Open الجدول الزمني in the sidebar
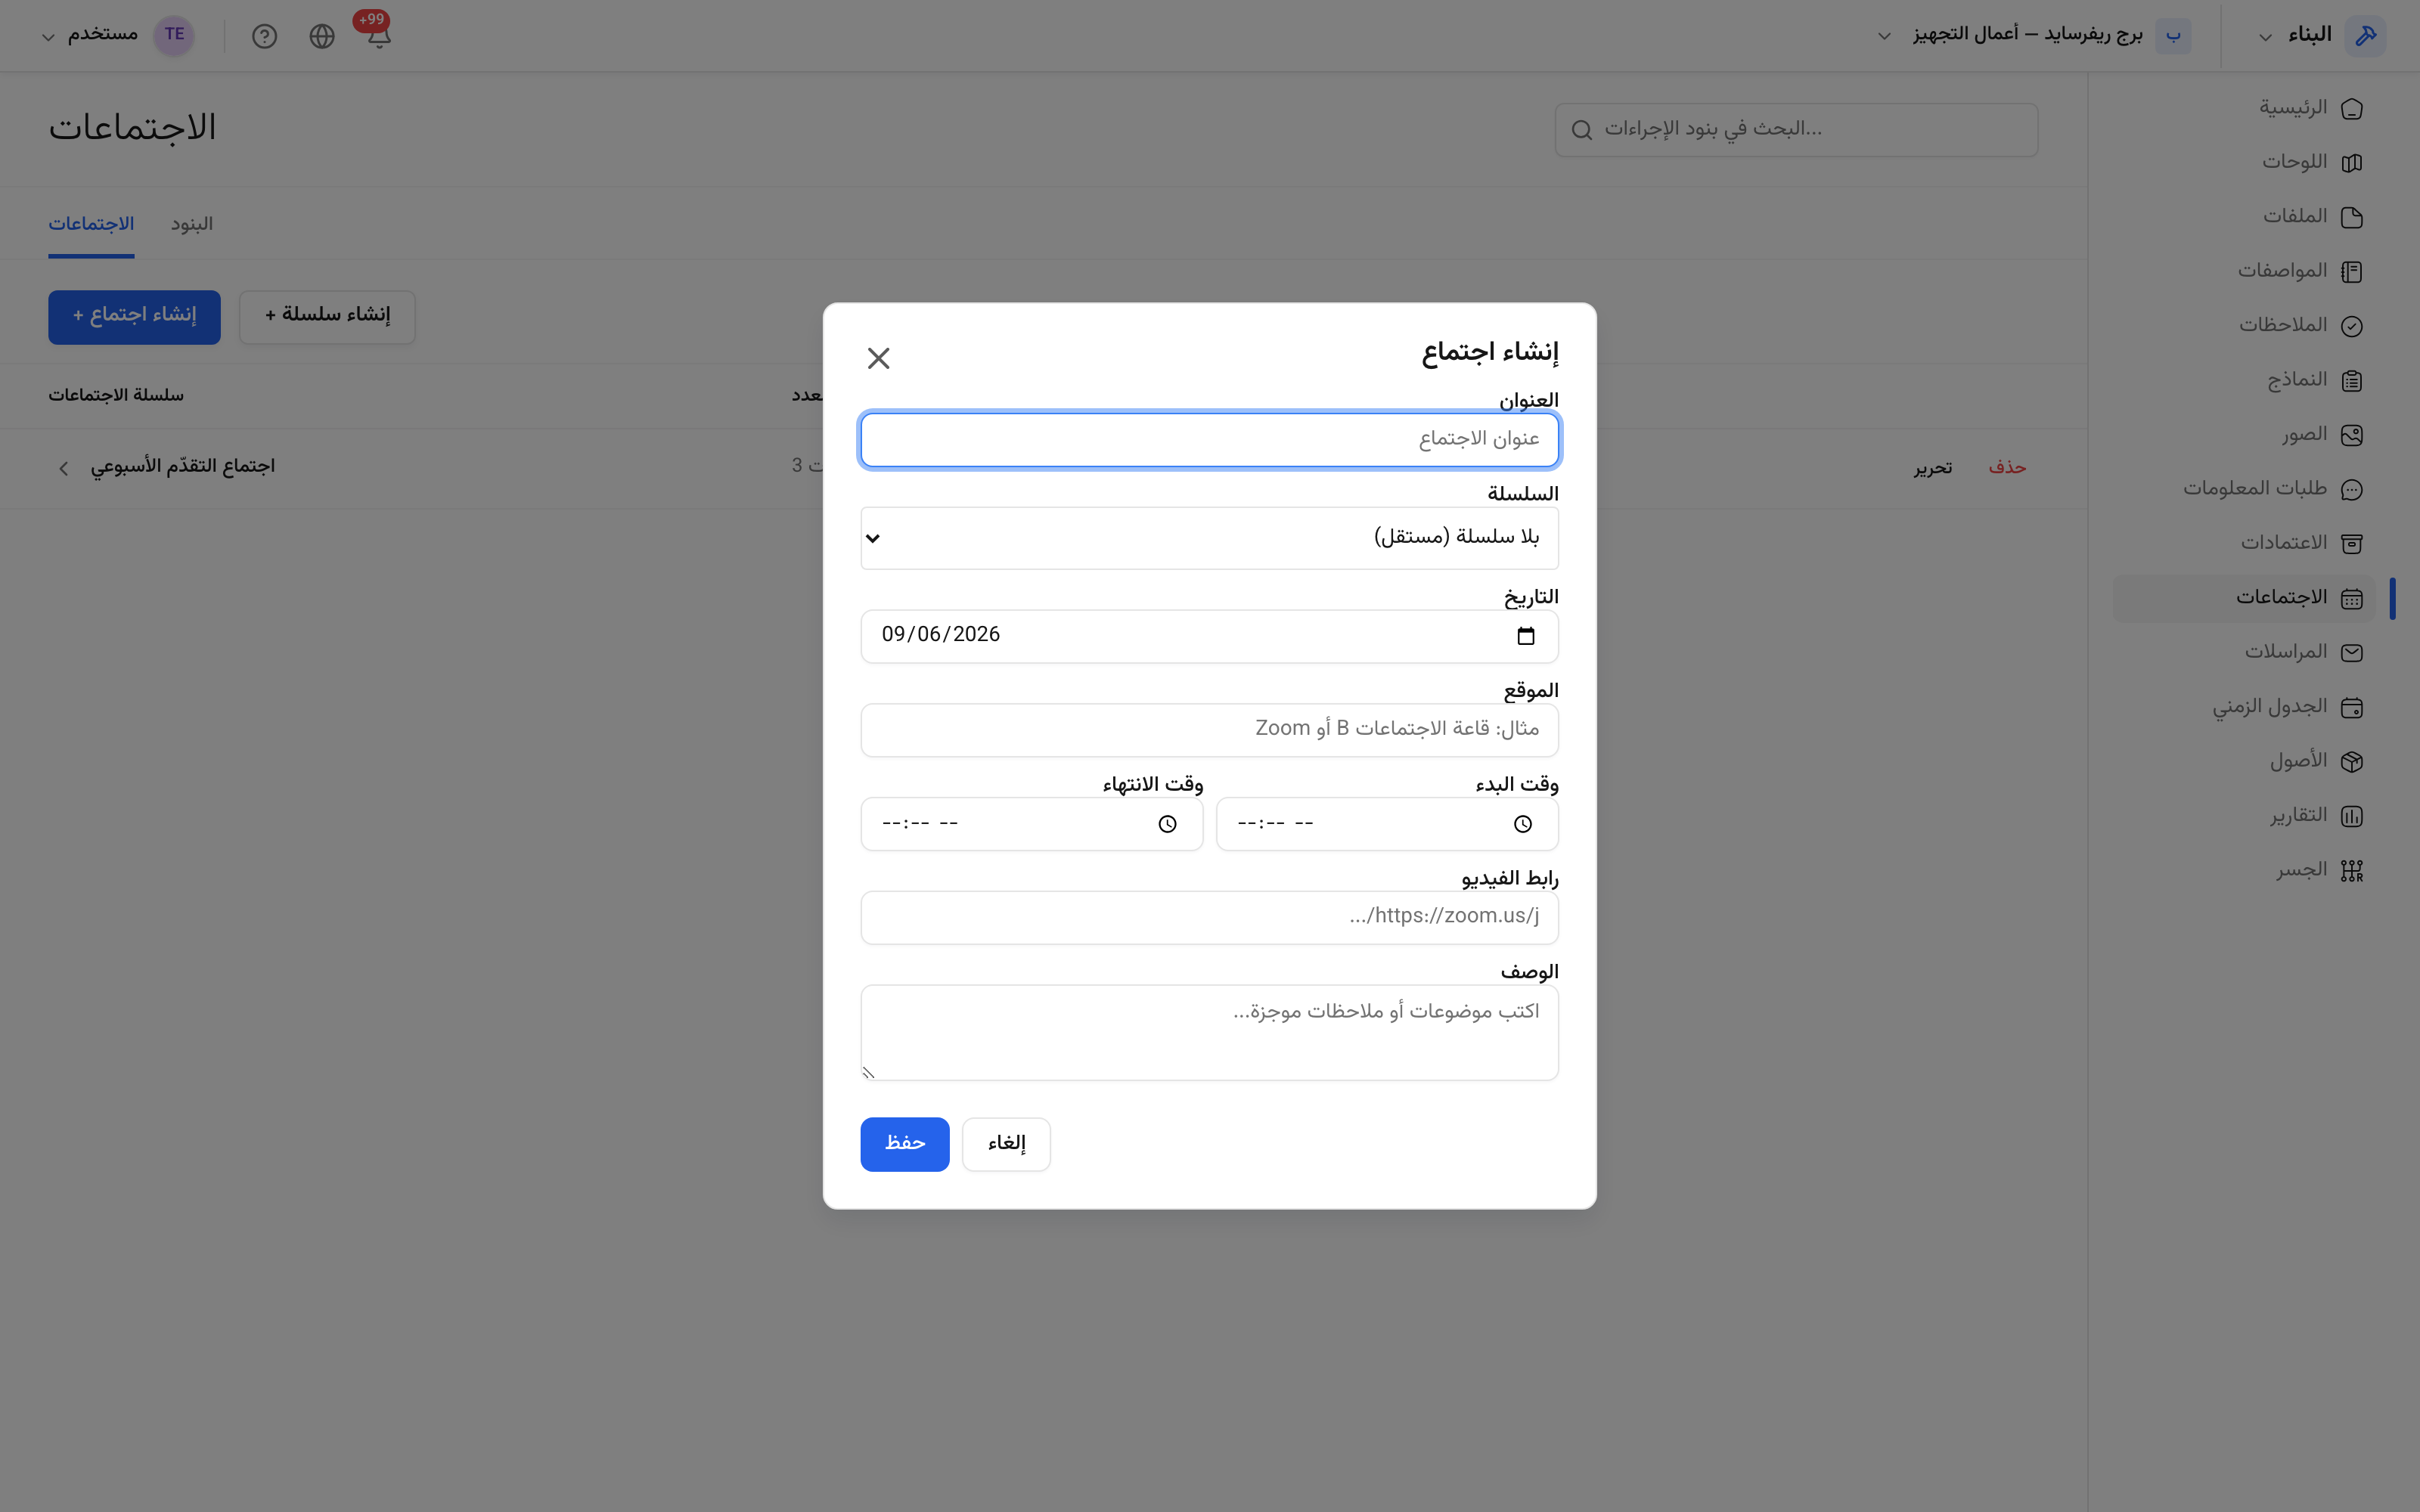 [2243, 707]
